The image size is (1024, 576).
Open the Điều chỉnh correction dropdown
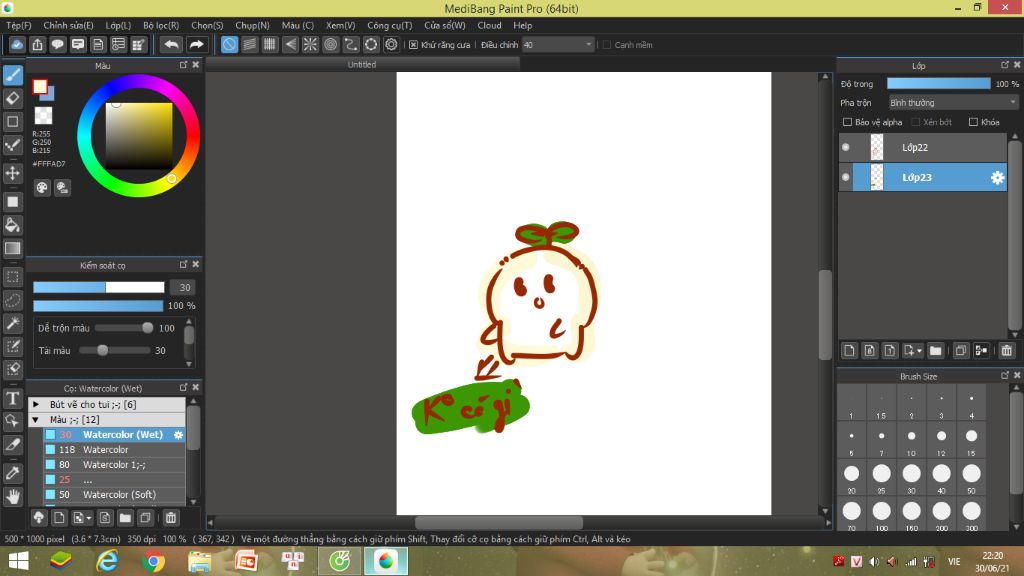[x=558, y=45]
